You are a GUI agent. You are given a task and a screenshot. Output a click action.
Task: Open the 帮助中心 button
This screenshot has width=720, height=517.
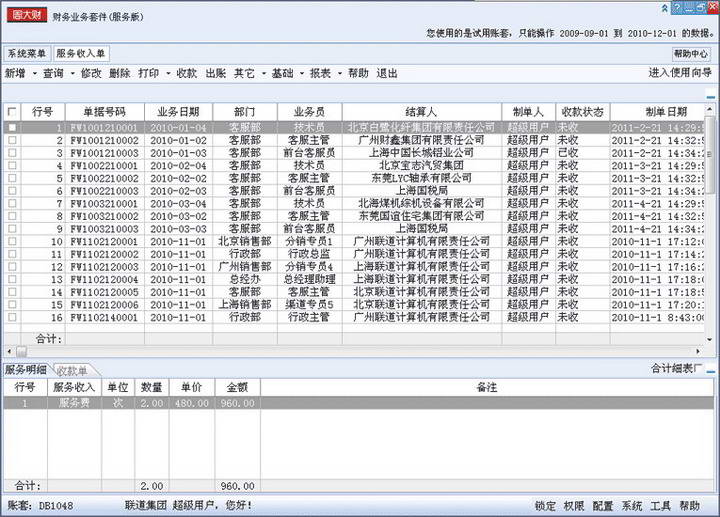(x=691, y=54)
